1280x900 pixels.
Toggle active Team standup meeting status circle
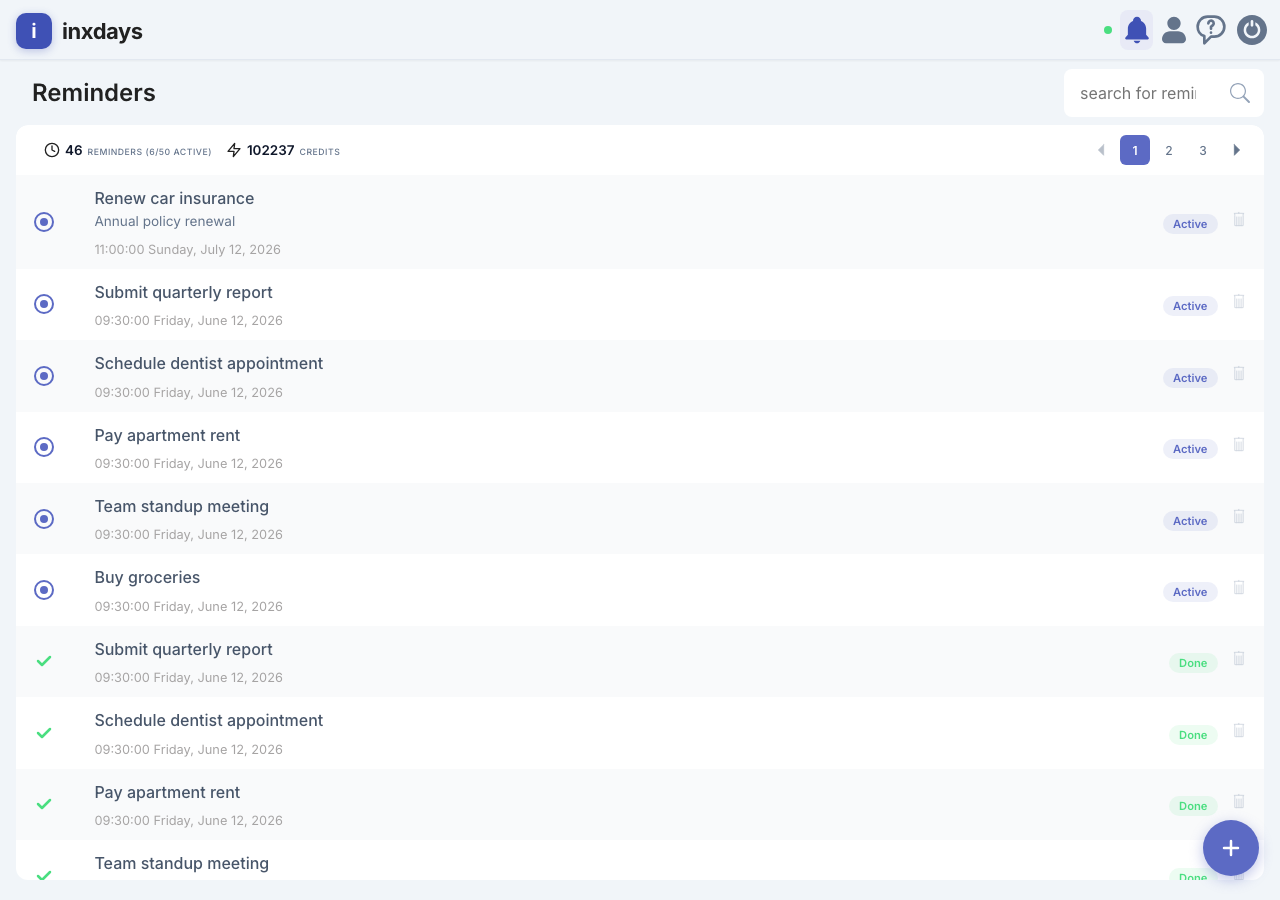point(44,519)
